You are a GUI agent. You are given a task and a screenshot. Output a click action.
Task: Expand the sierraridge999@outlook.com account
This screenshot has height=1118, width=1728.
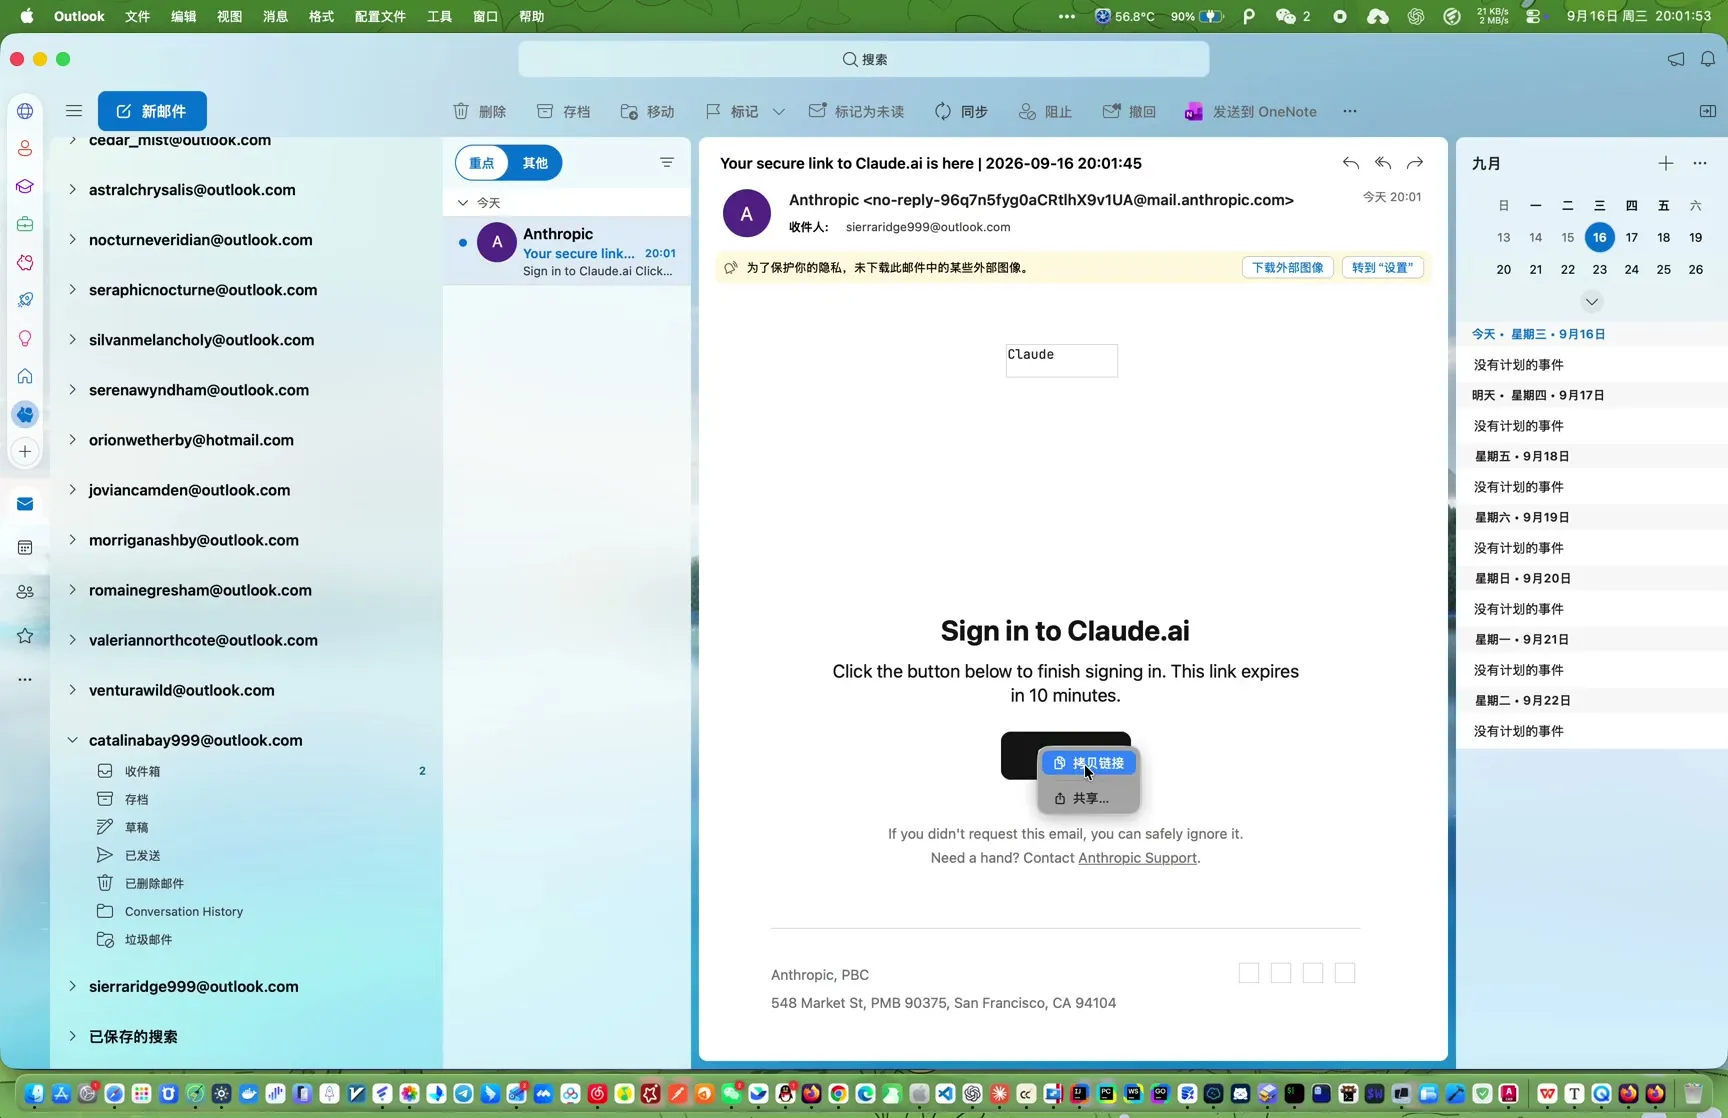(72, 987)
